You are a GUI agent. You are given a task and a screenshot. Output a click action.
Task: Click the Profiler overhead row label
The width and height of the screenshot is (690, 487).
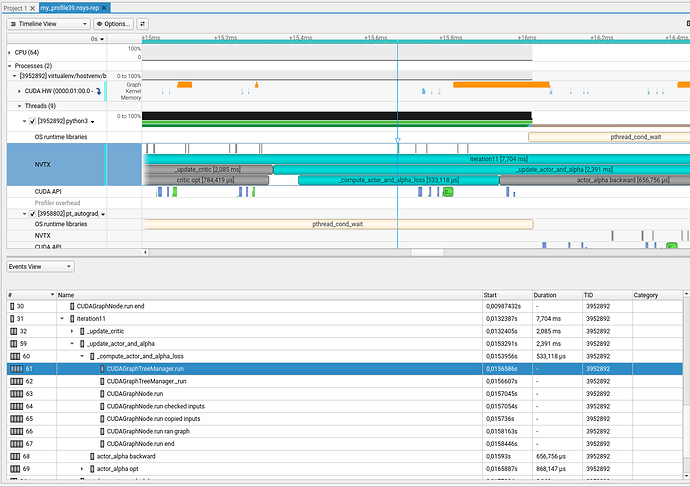point(57,203)
